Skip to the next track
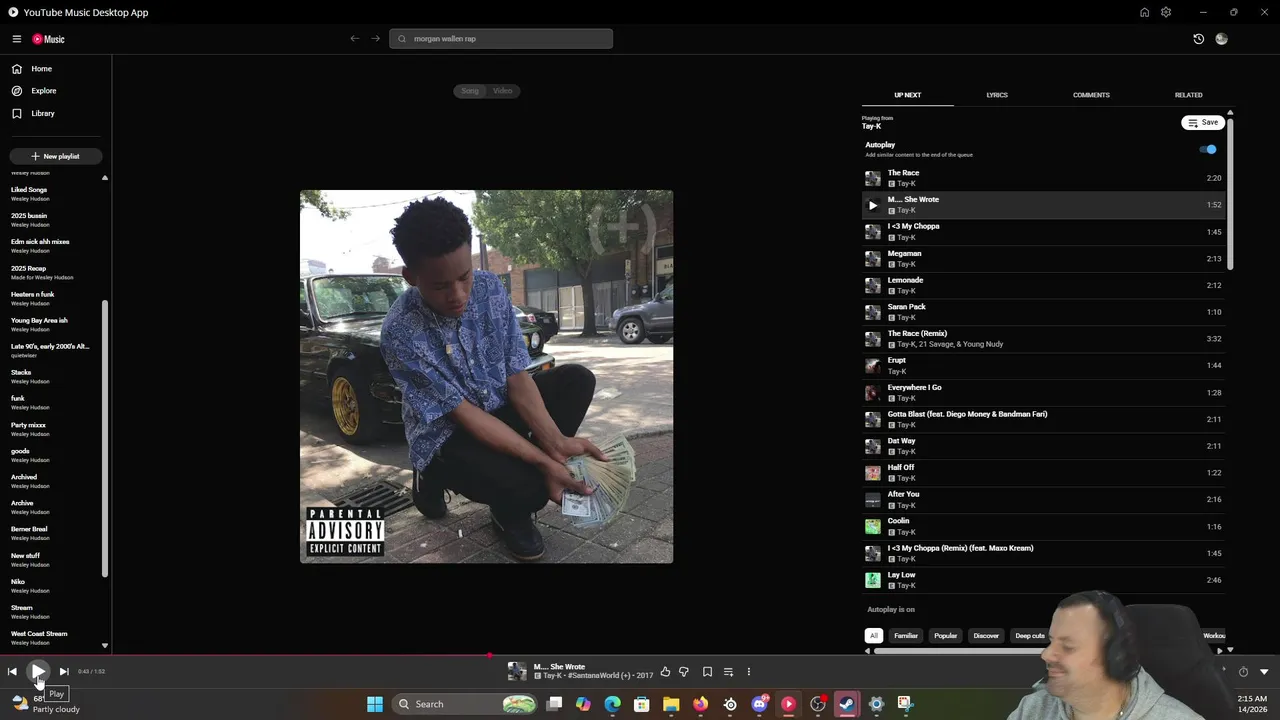The image size is (1280, 720). pos(64,672)
